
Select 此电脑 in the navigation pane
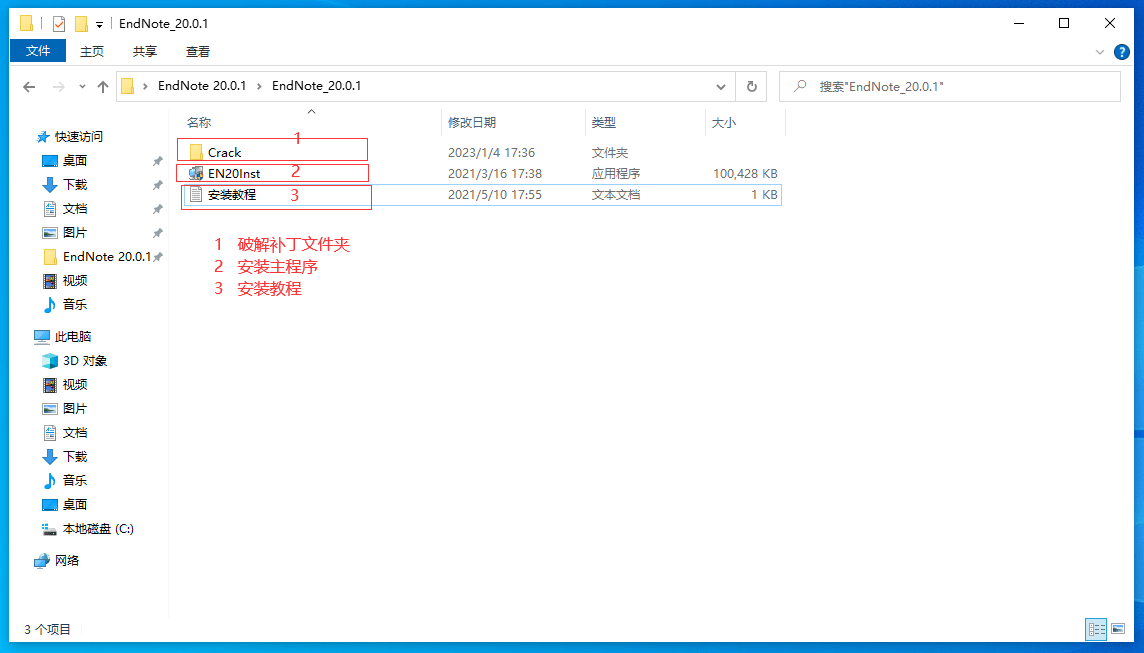72,336
